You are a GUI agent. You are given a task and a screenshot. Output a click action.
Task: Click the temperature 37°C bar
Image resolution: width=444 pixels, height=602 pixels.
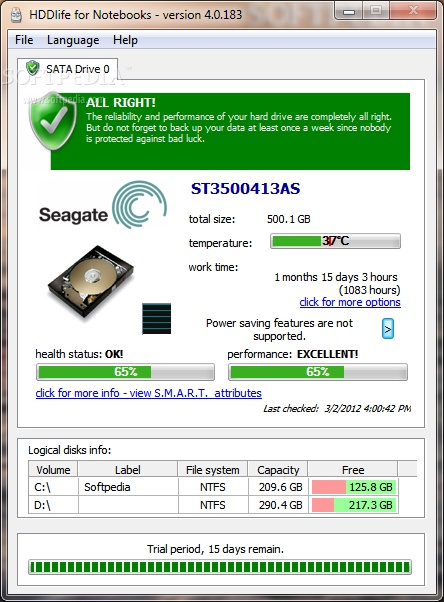pos(335,241)
